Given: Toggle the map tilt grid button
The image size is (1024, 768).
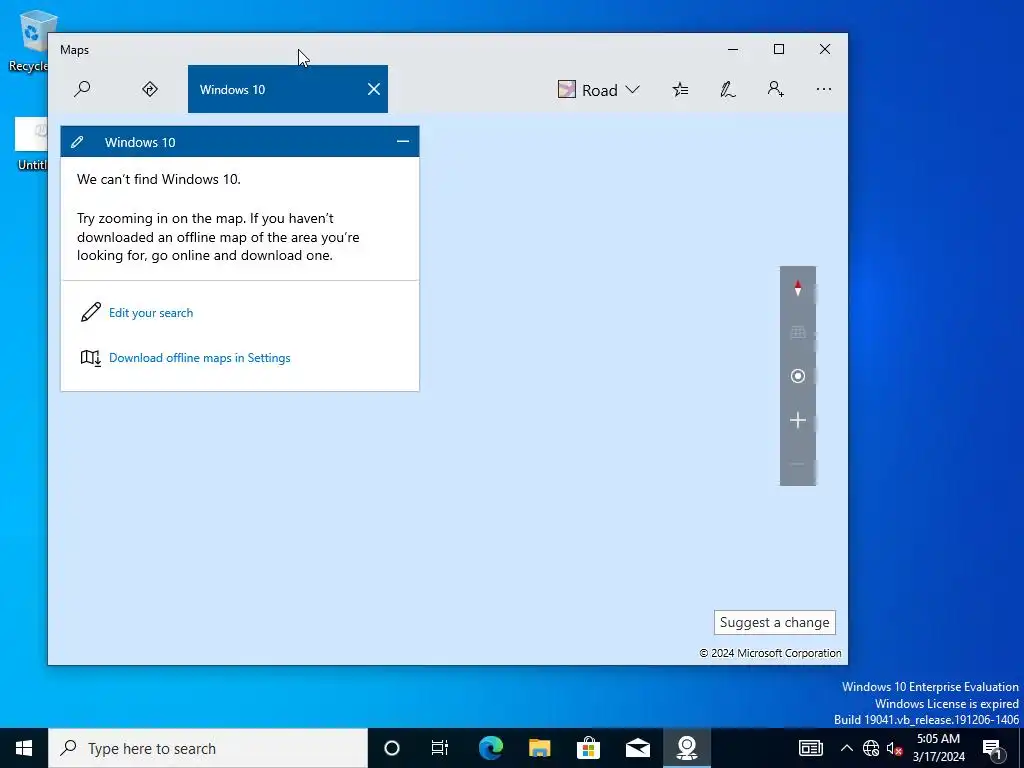Looking at the screenshot, I should pyautogui.click(x=797, y=332).
